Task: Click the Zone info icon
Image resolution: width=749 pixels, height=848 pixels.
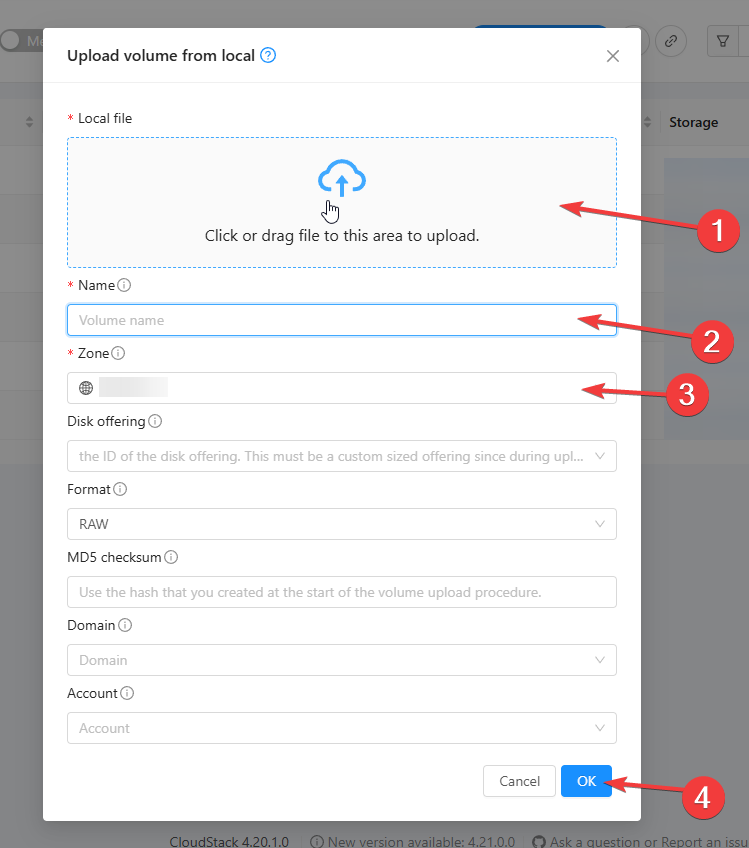Action: [118, 353]
